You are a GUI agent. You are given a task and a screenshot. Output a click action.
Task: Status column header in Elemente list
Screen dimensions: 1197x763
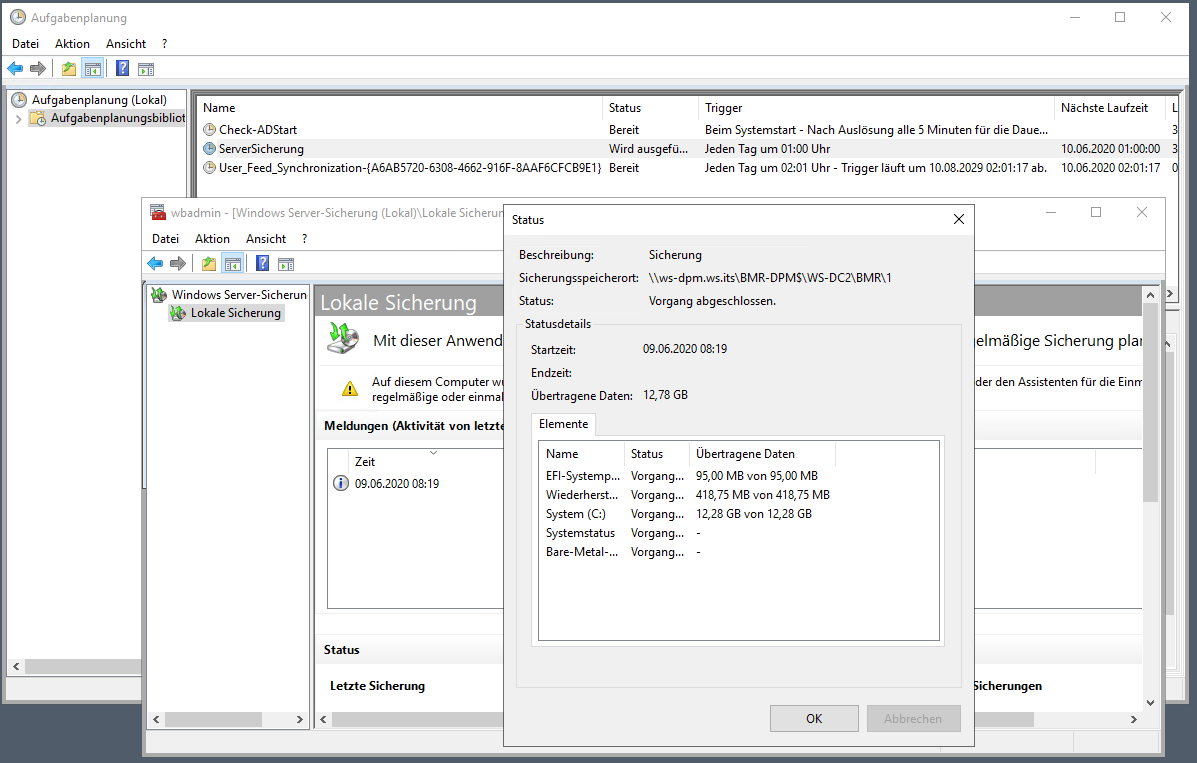(657, 454)
